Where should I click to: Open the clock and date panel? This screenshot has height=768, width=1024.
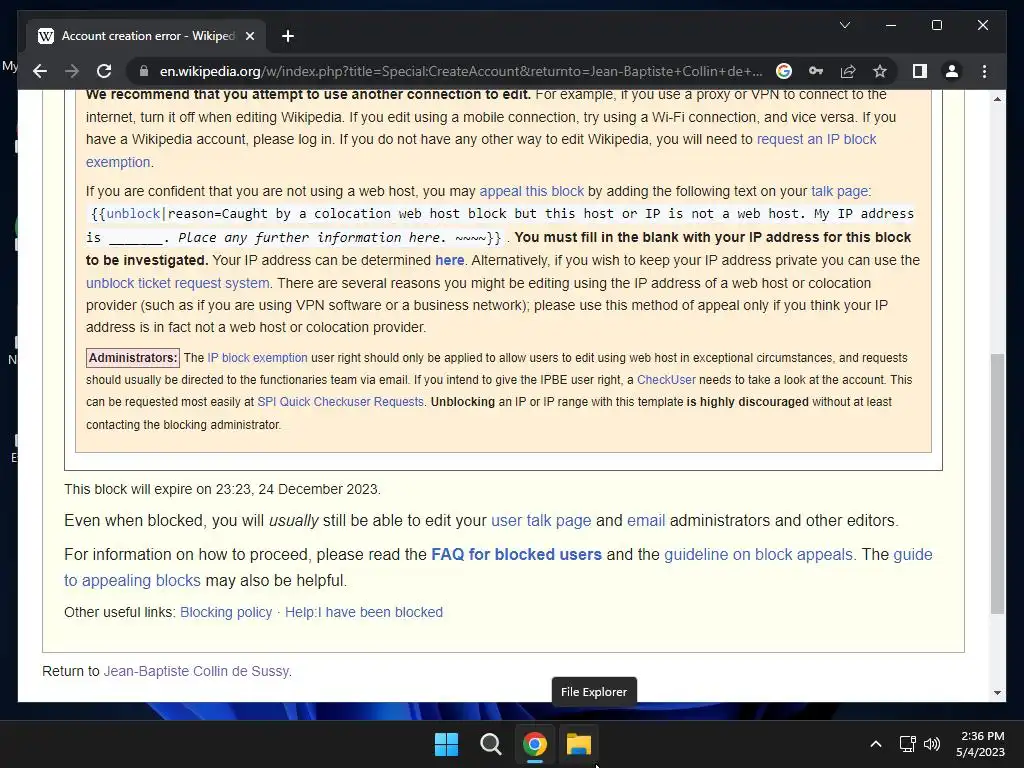pyautogui.click(x=980, y=744)
